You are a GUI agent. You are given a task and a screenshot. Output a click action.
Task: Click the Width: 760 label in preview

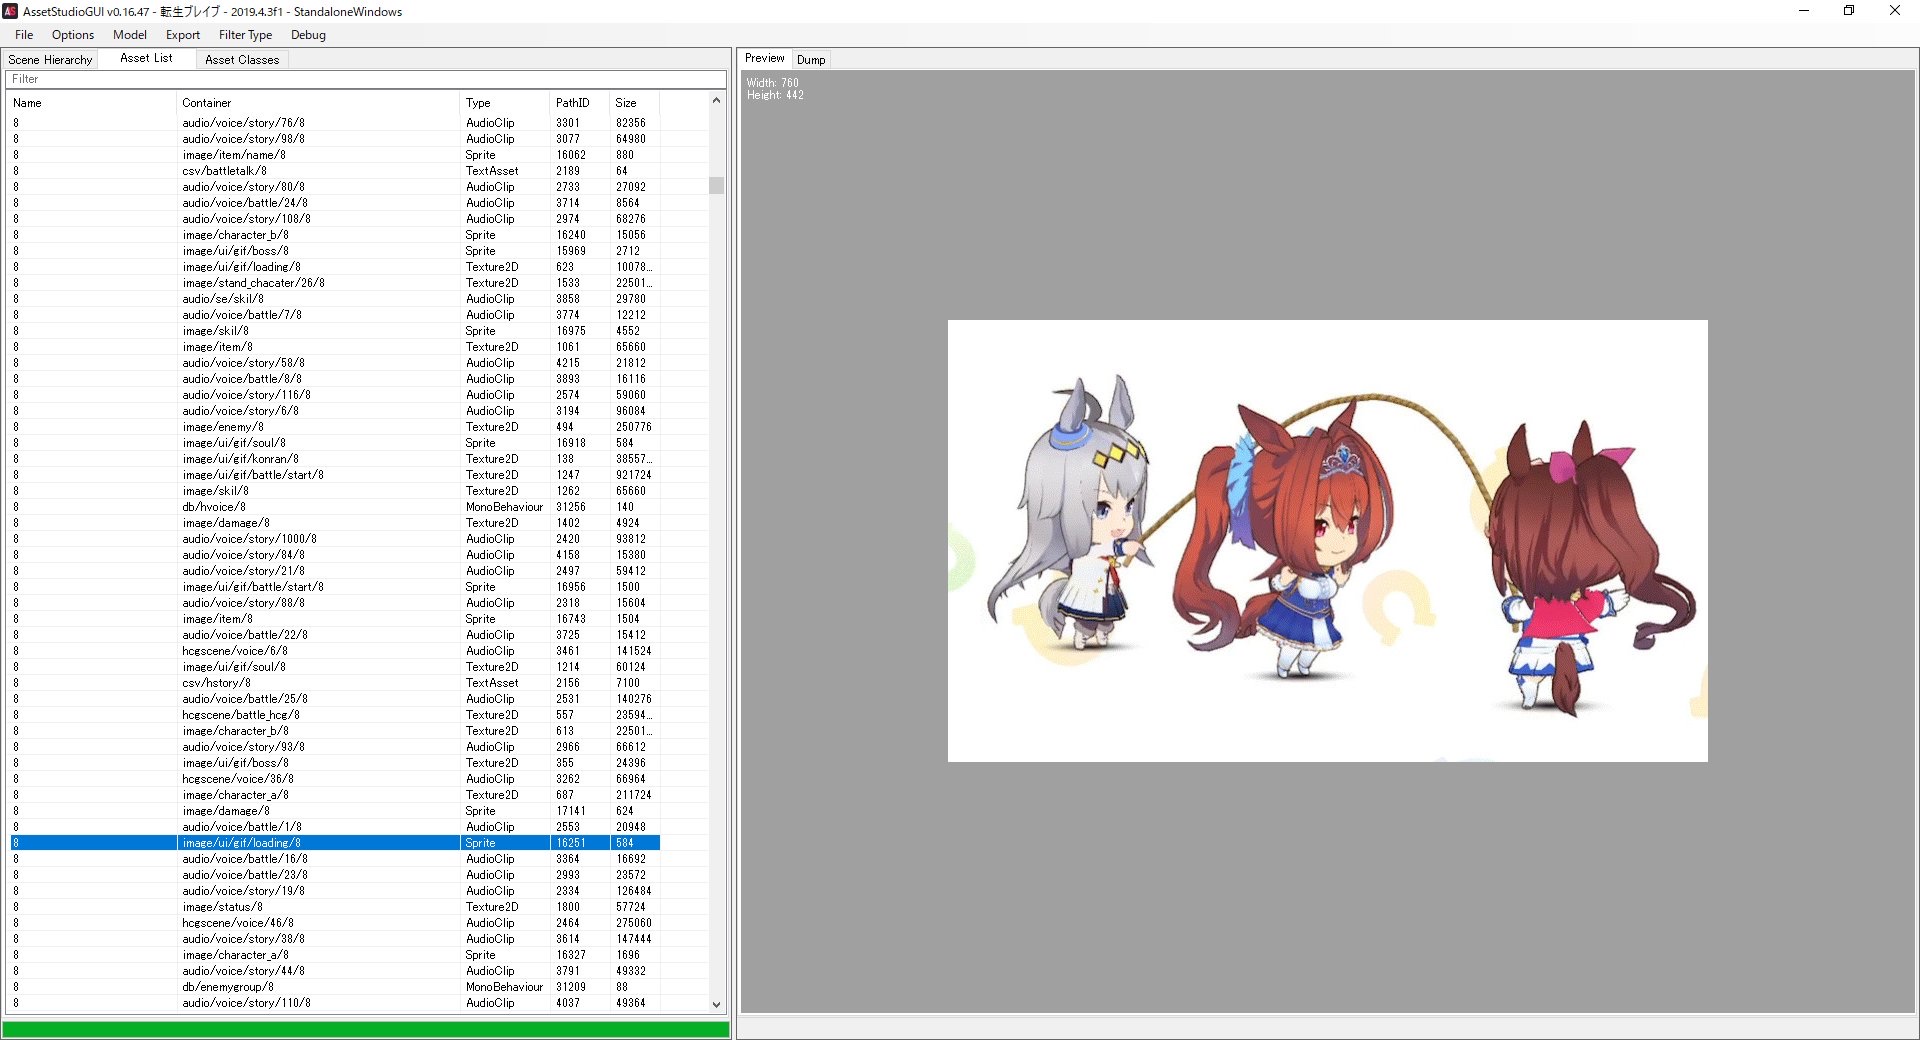772,83
